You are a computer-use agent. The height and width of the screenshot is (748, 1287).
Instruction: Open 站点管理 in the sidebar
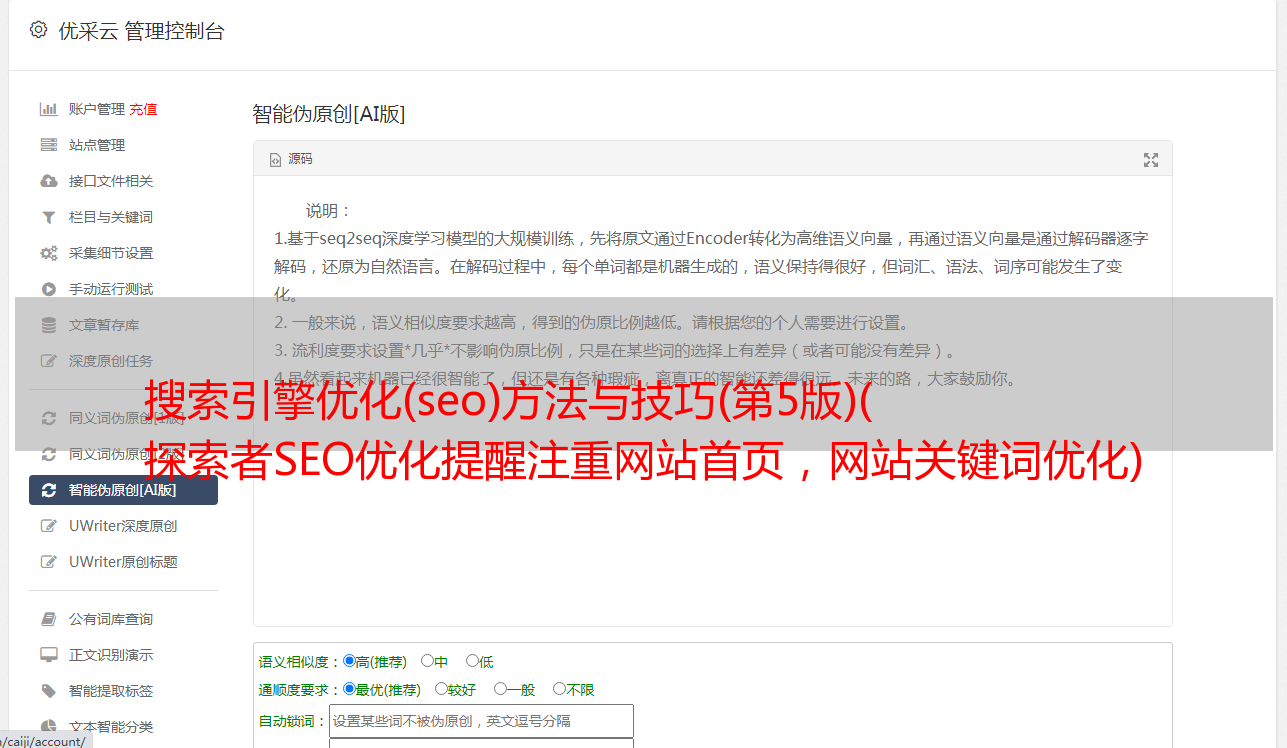(97, 145)
